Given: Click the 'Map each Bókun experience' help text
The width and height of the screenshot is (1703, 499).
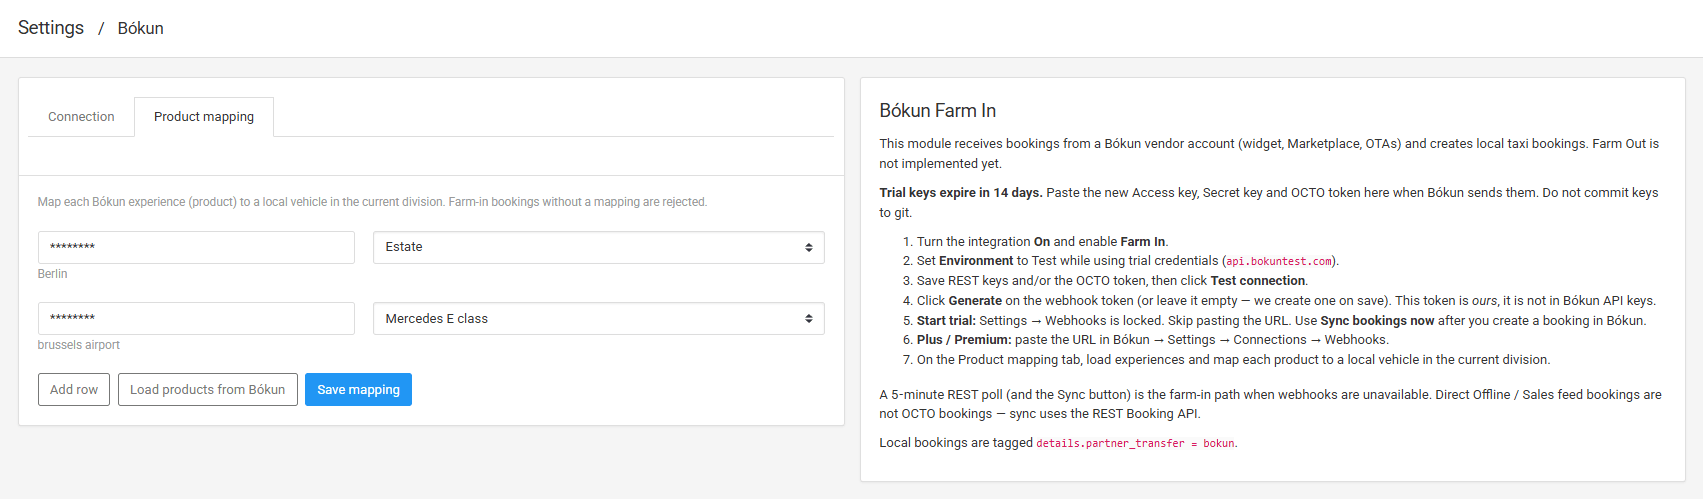Looking at the screenshot, I should pos(372,202).
